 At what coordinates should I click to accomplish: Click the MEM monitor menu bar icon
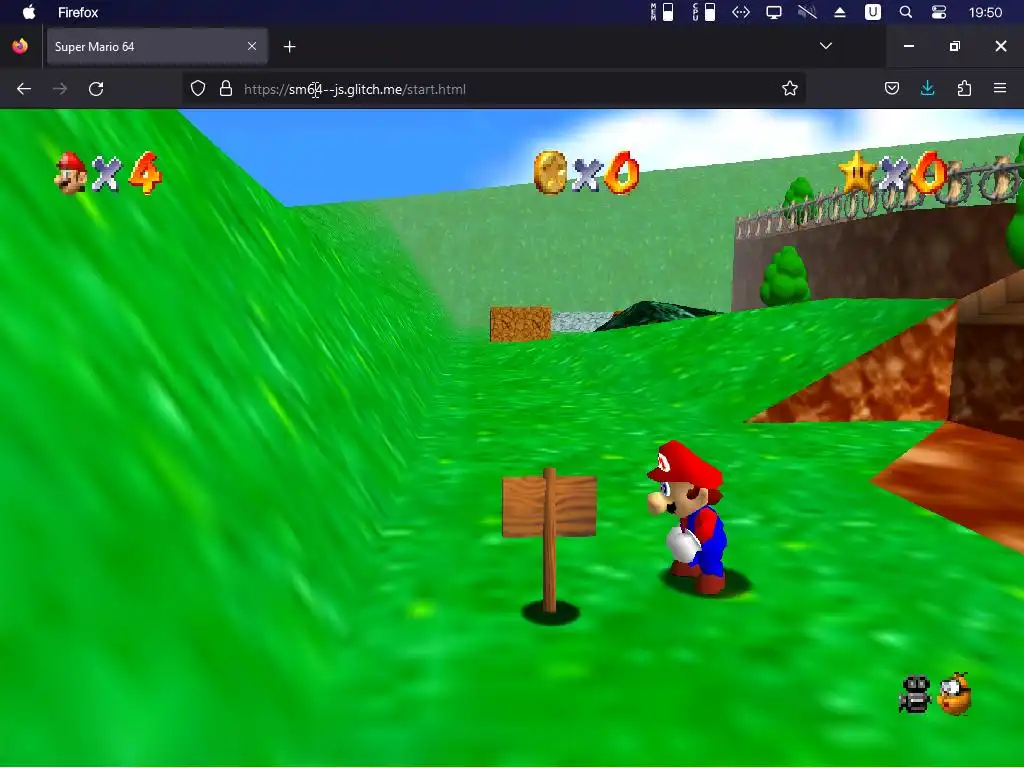tap(662, 12)
